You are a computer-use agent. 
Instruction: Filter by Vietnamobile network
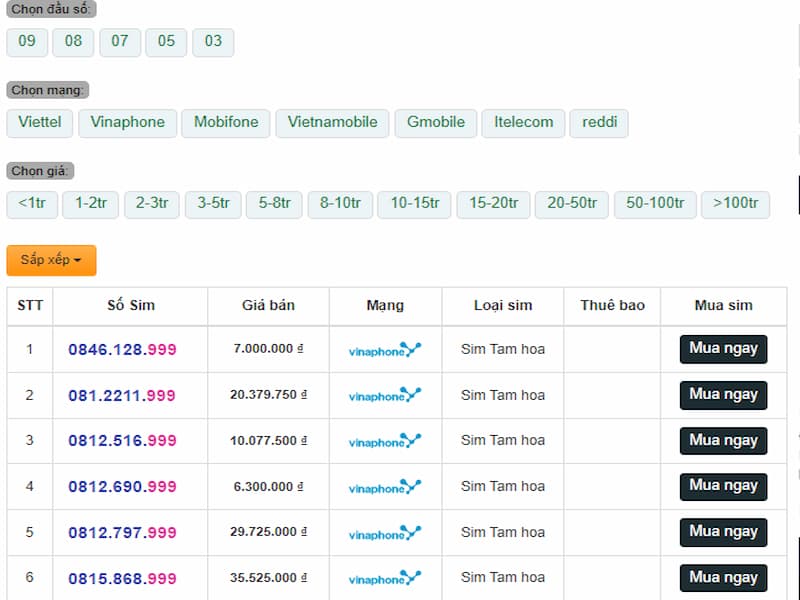333,122
